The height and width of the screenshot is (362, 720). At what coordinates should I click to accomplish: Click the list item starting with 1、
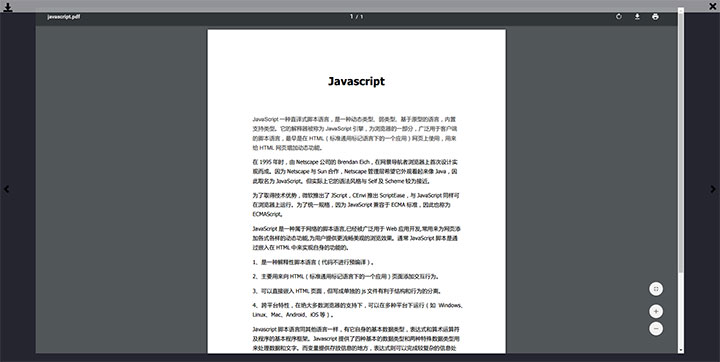[313, 262]
